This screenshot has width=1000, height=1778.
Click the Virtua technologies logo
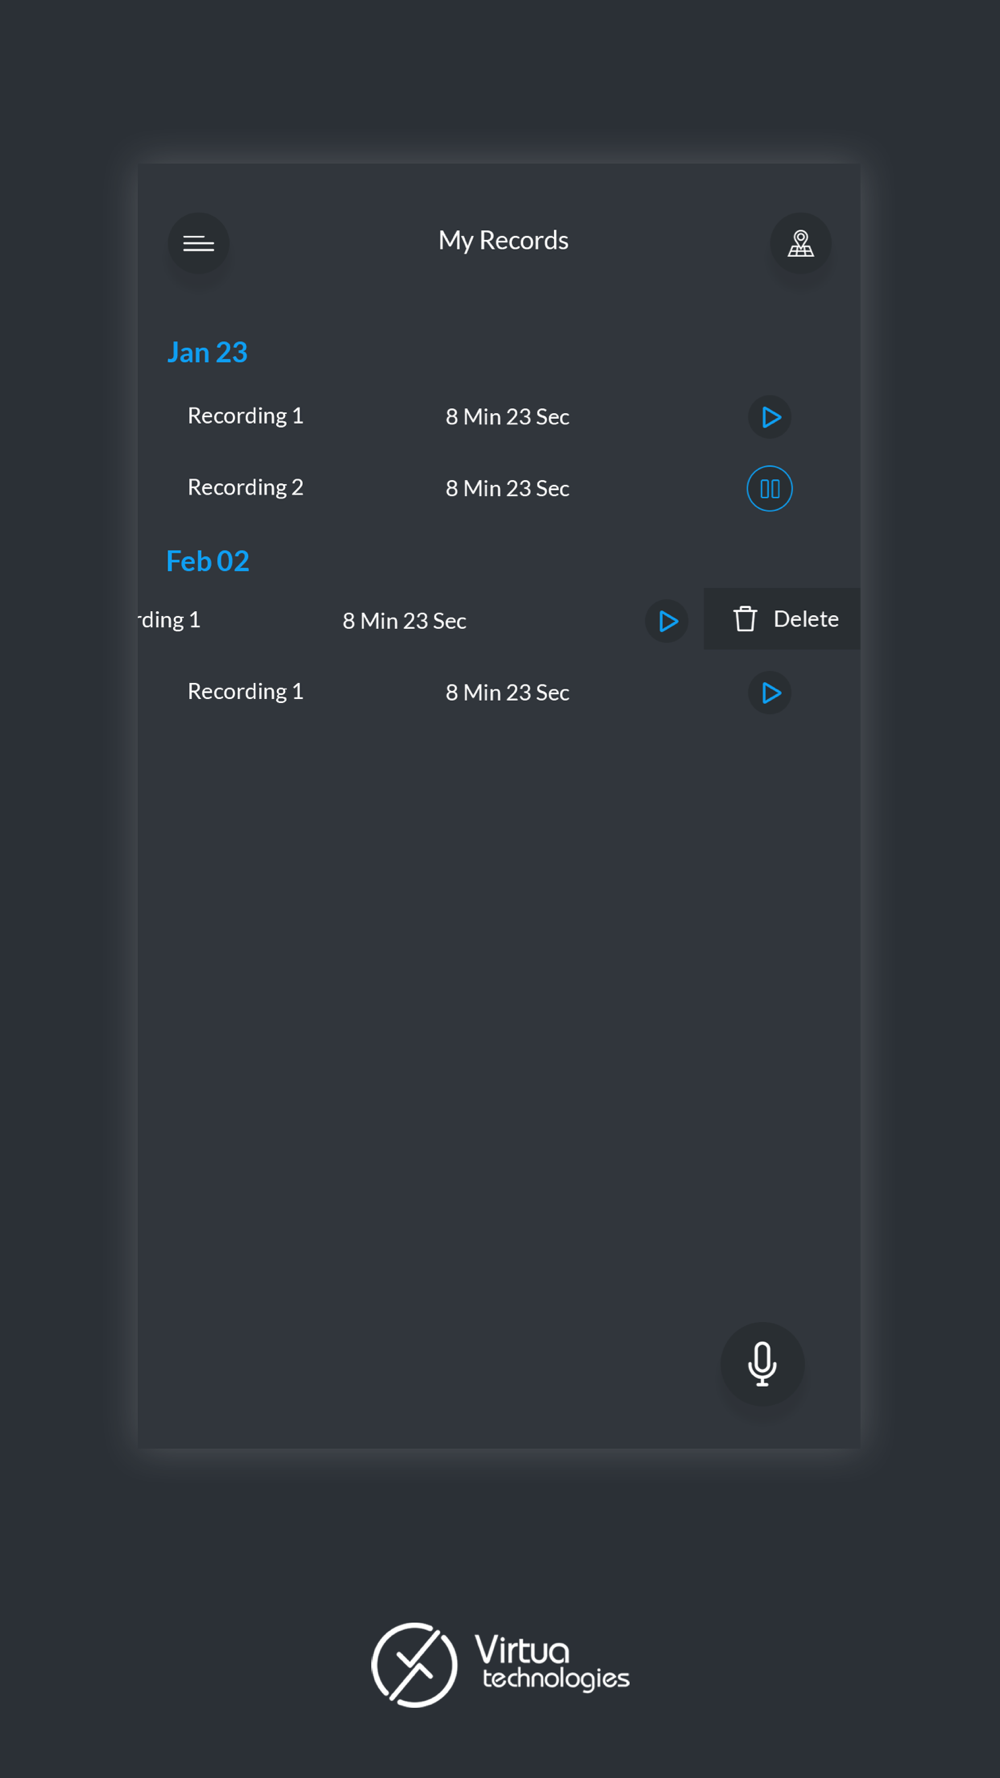[x=500, y=1665]
